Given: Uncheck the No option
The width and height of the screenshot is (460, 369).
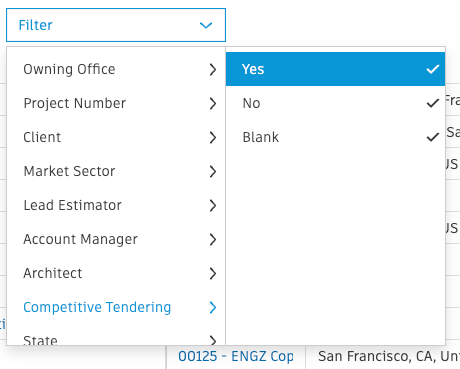Looking at the screenshot, I should pyautogui.click(x=433, y=103).
